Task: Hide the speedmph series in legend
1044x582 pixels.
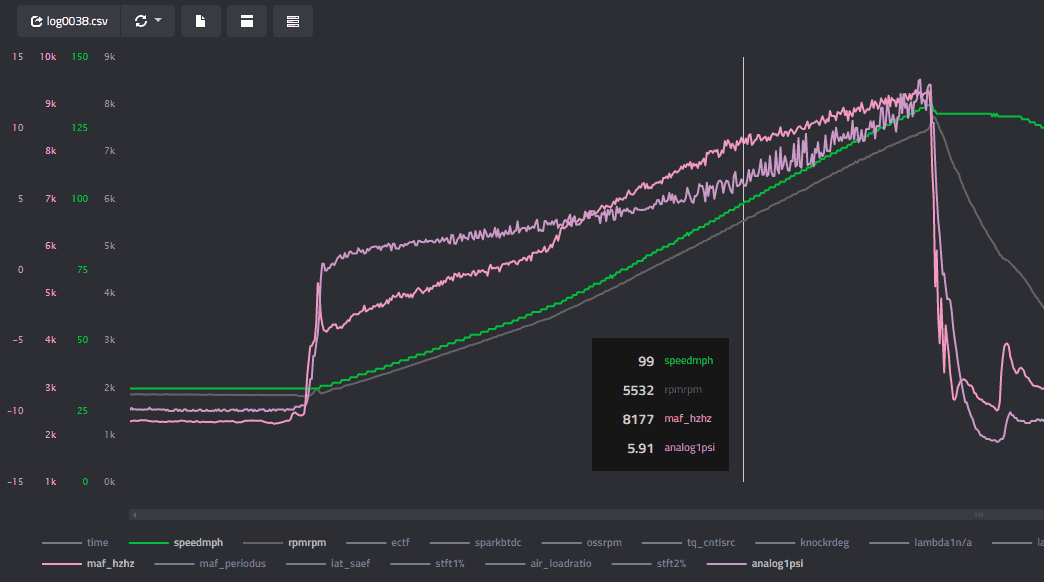Action: click(x=176, y=543)
